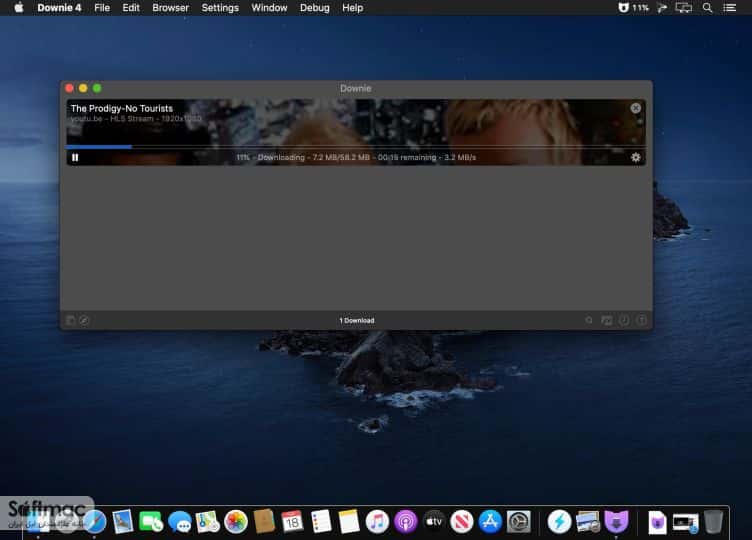
Task: Open the download settings gear
Action: point(635,157)
